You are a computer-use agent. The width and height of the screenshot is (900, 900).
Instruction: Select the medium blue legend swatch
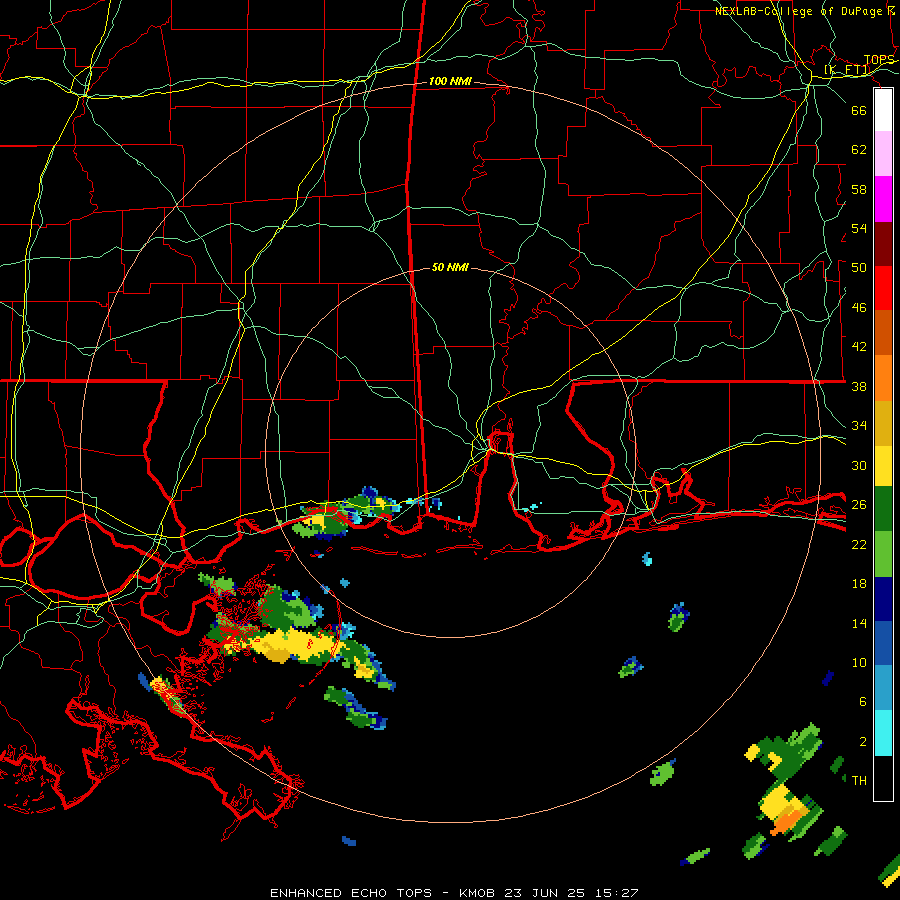point(883,643)
